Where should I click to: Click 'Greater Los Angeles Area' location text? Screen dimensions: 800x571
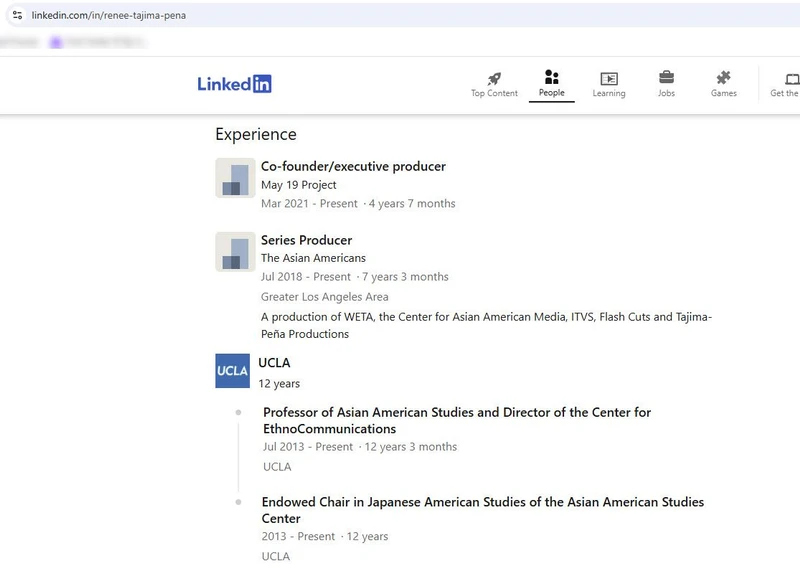coord(324,297)
